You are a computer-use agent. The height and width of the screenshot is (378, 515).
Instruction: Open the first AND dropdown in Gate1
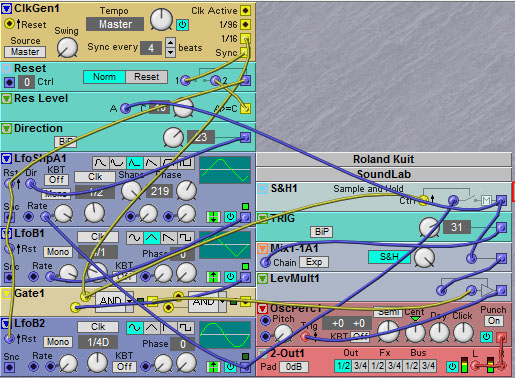(x=129, y=301)
